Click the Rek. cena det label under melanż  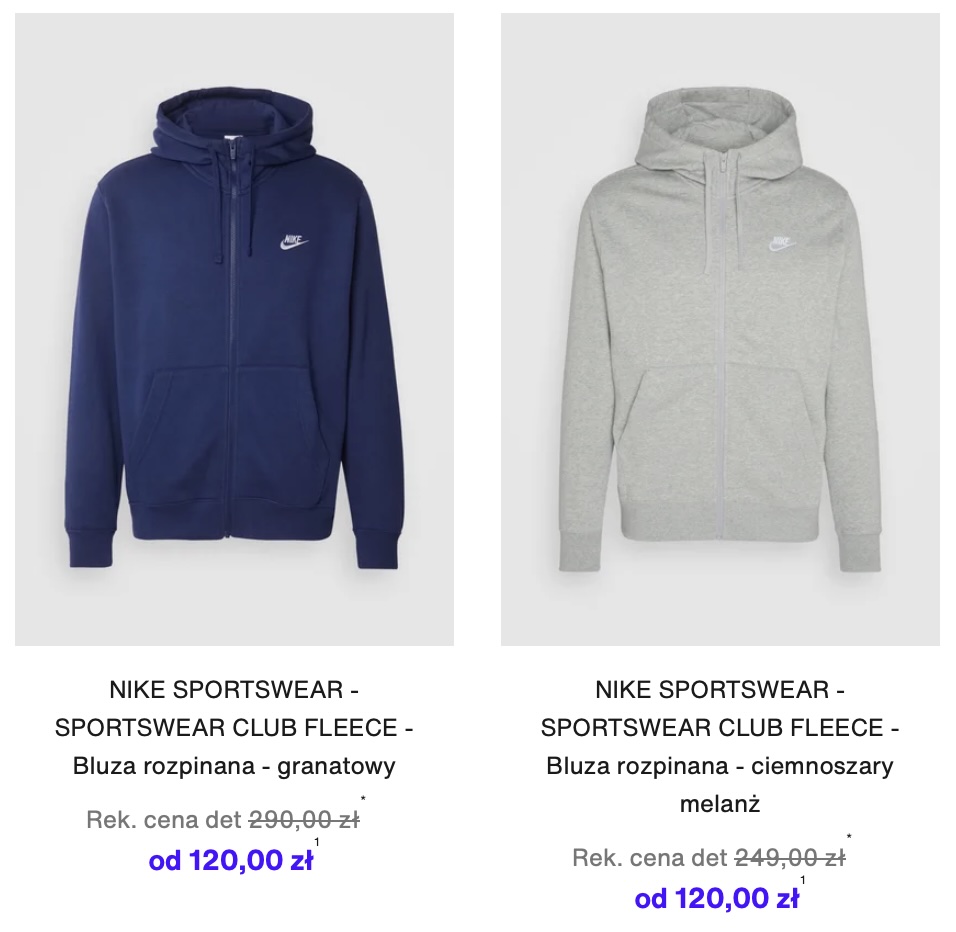point(651,858)
